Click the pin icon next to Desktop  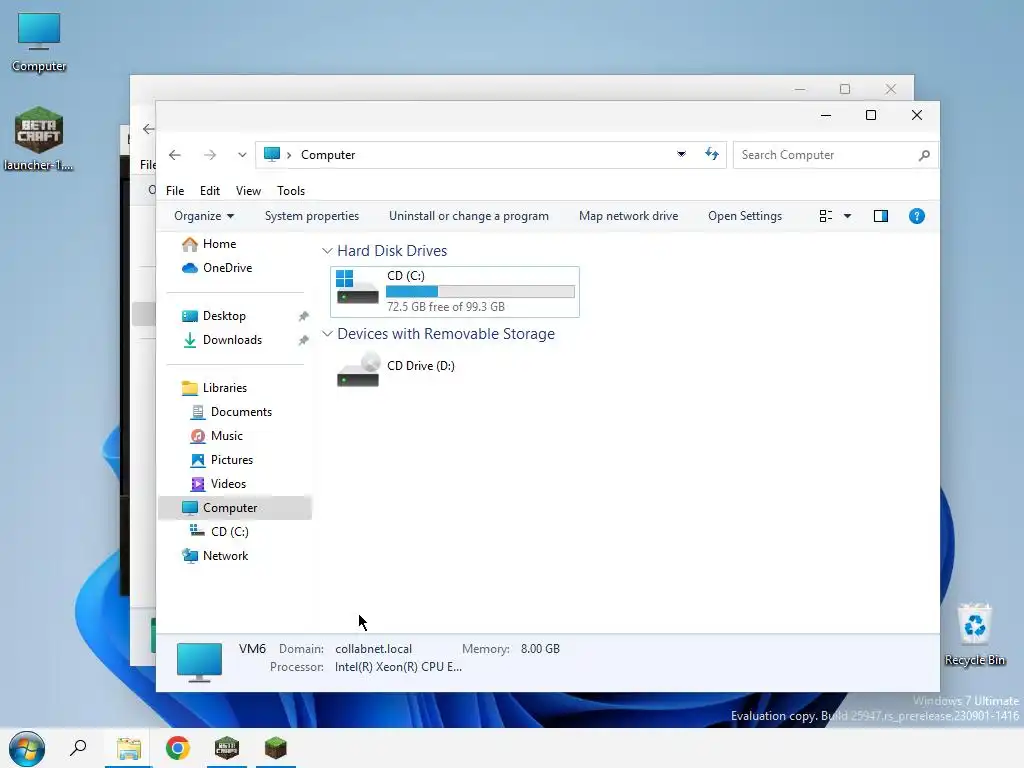click(303, 316)
